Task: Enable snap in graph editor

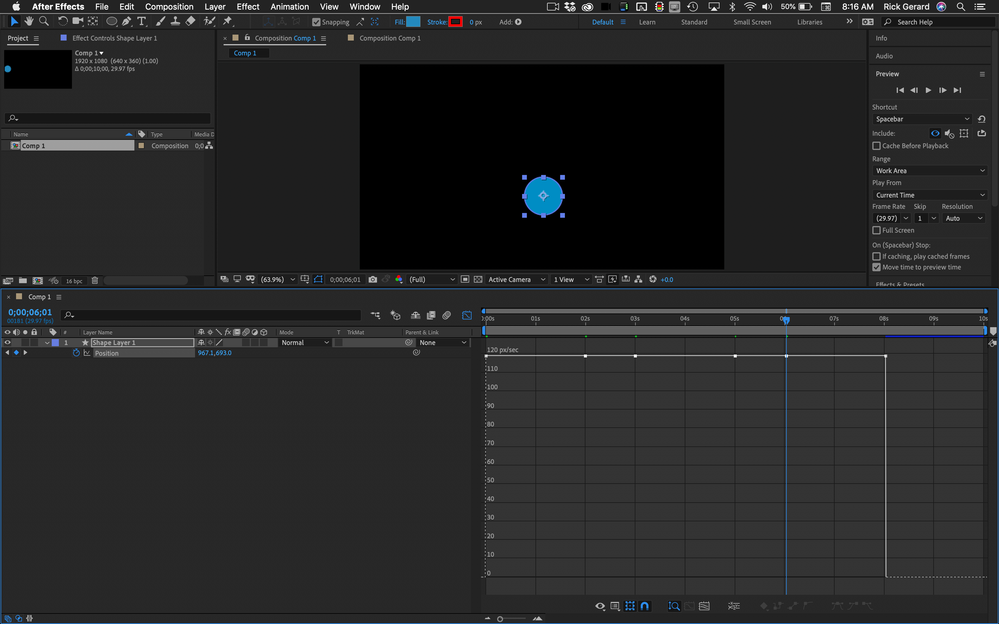Action: pos(644,606)
